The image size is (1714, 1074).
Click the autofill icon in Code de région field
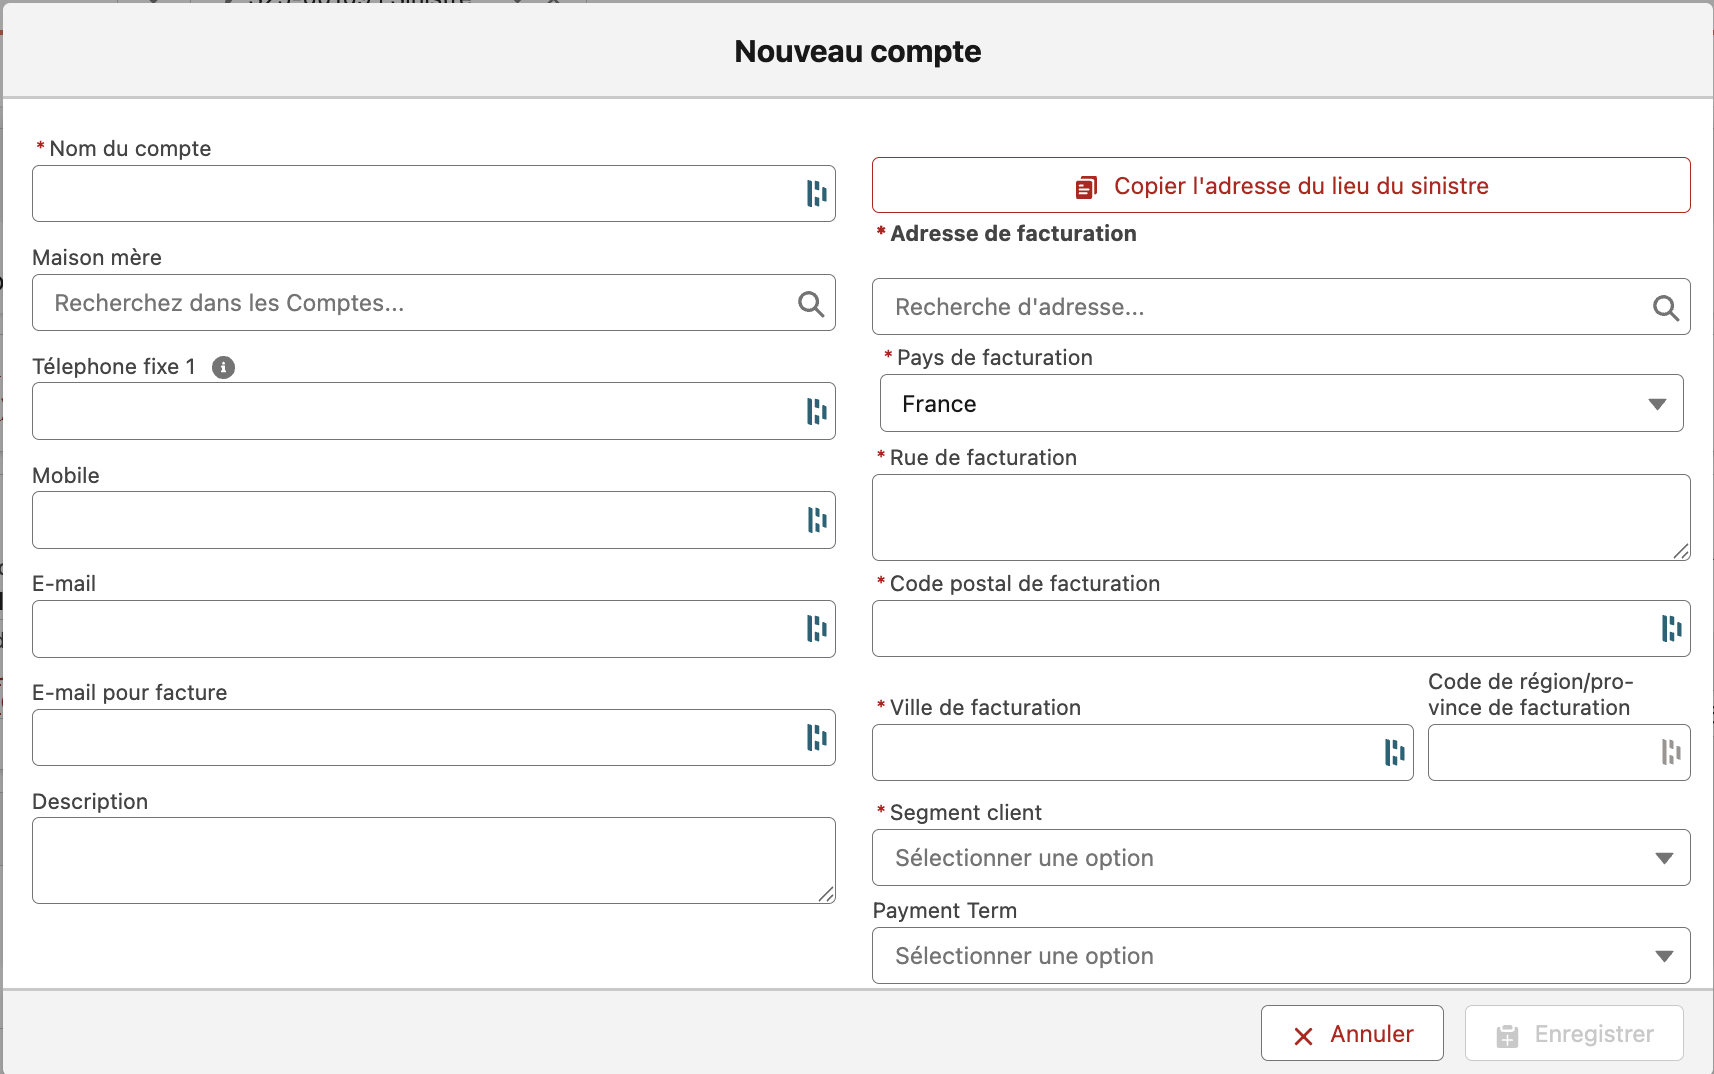[x=1671, y=752]
